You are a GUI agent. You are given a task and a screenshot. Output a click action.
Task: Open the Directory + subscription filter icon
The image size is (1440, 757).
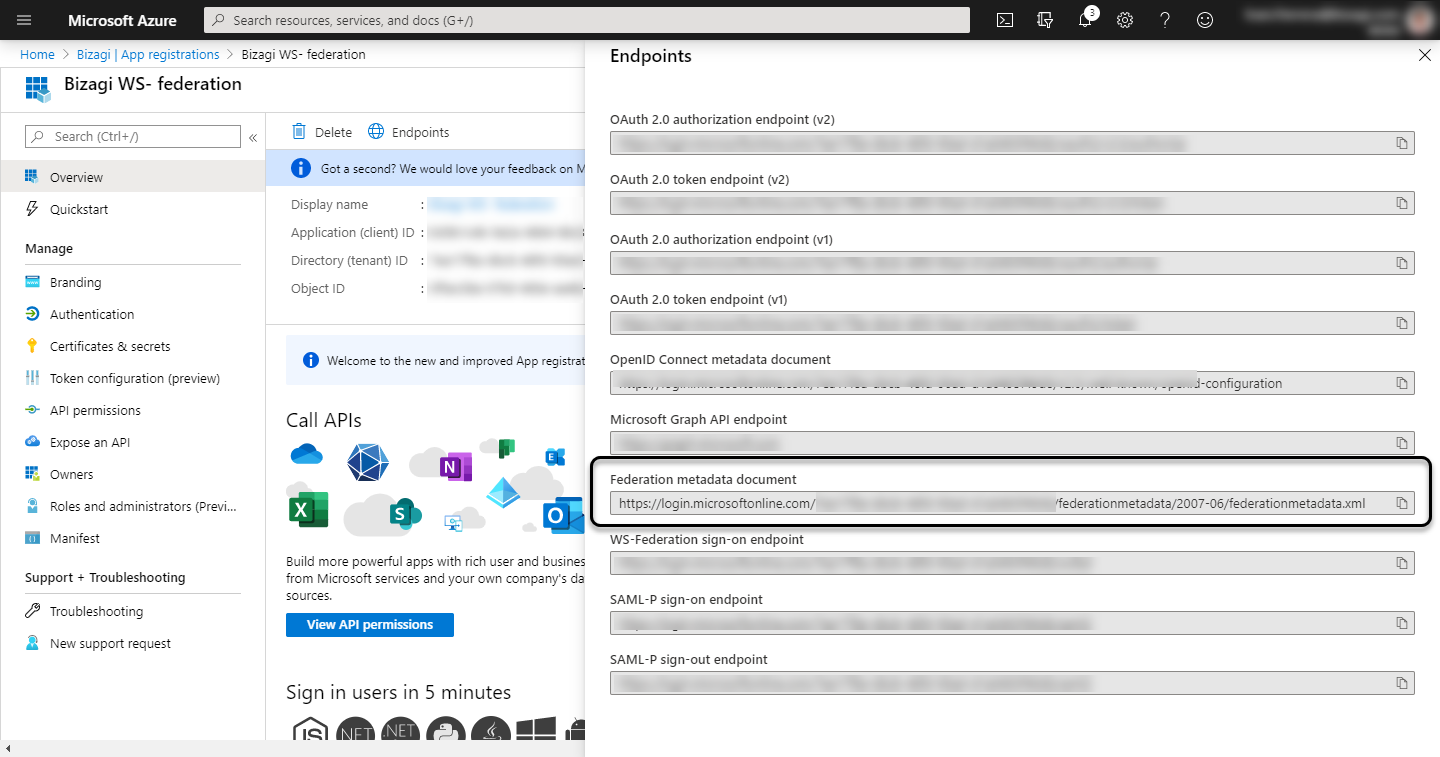tap(1045, 20)
